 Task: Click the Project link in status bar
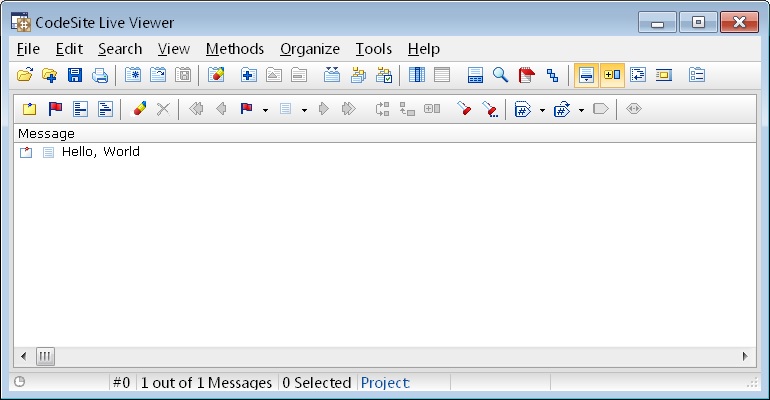point(385,383)
